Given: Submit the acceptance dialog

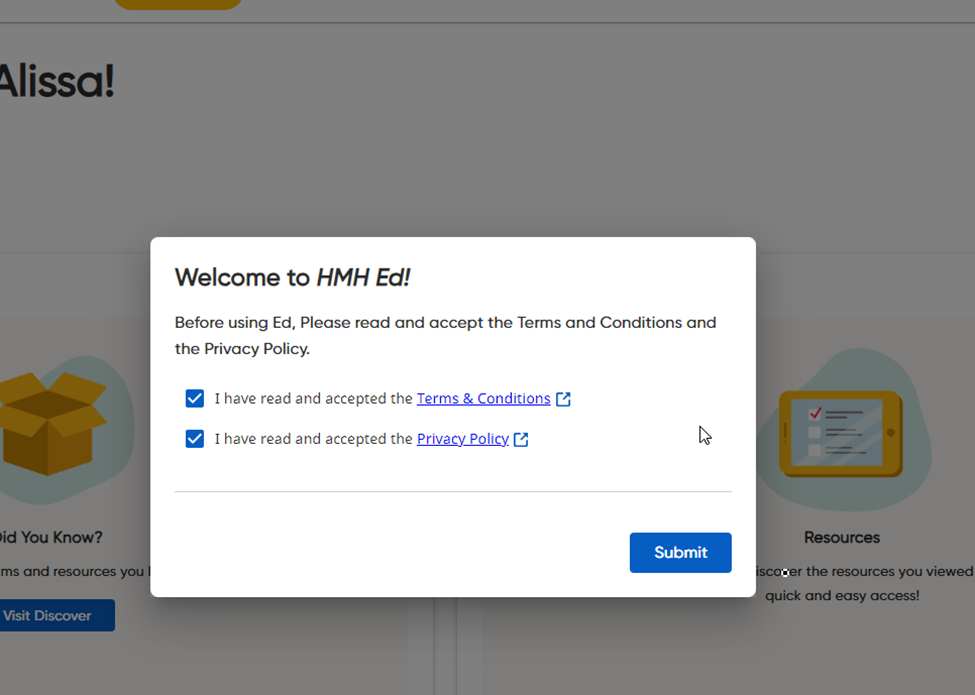Looking at the screenshot, I should point(680,553).
